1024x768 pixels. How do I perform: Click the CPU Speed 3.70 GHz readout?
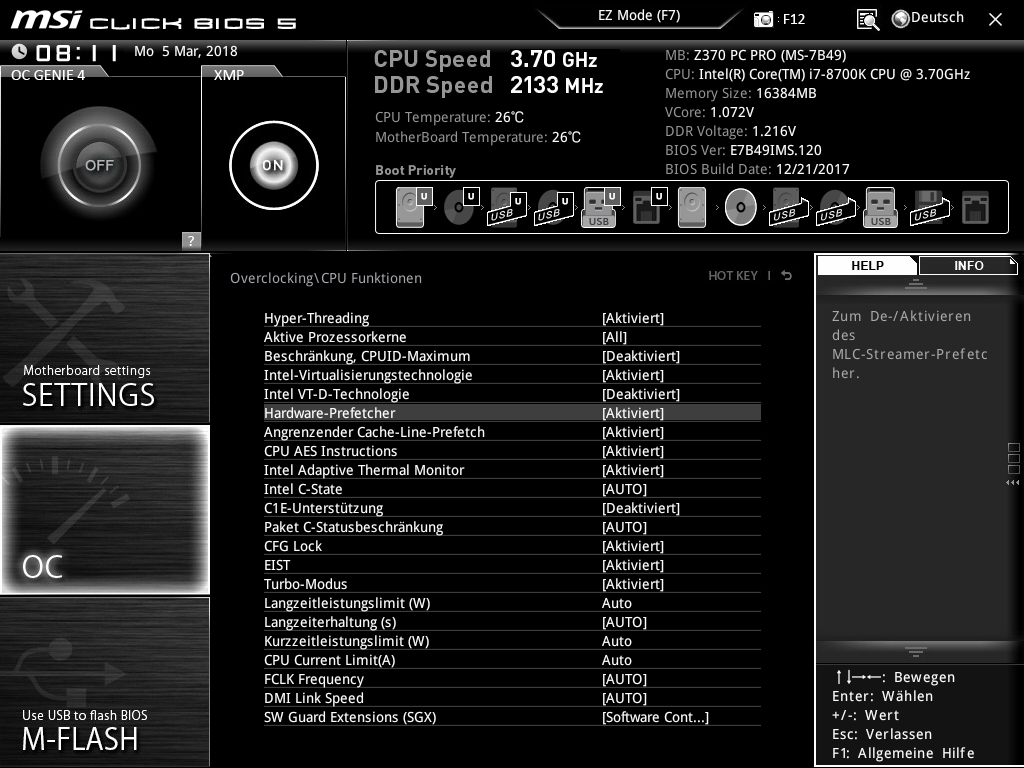click(x=485, y=59)
